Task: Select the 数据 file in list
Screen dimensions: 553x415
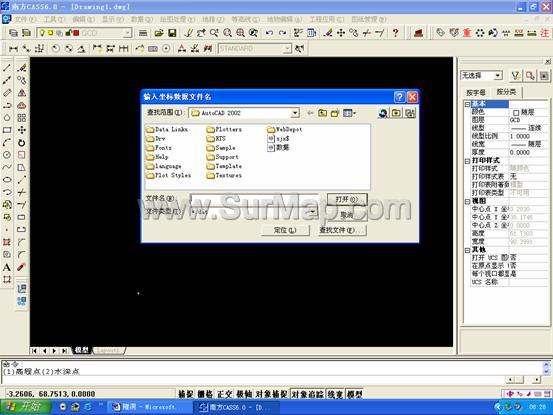Action: tap(279, 148)
